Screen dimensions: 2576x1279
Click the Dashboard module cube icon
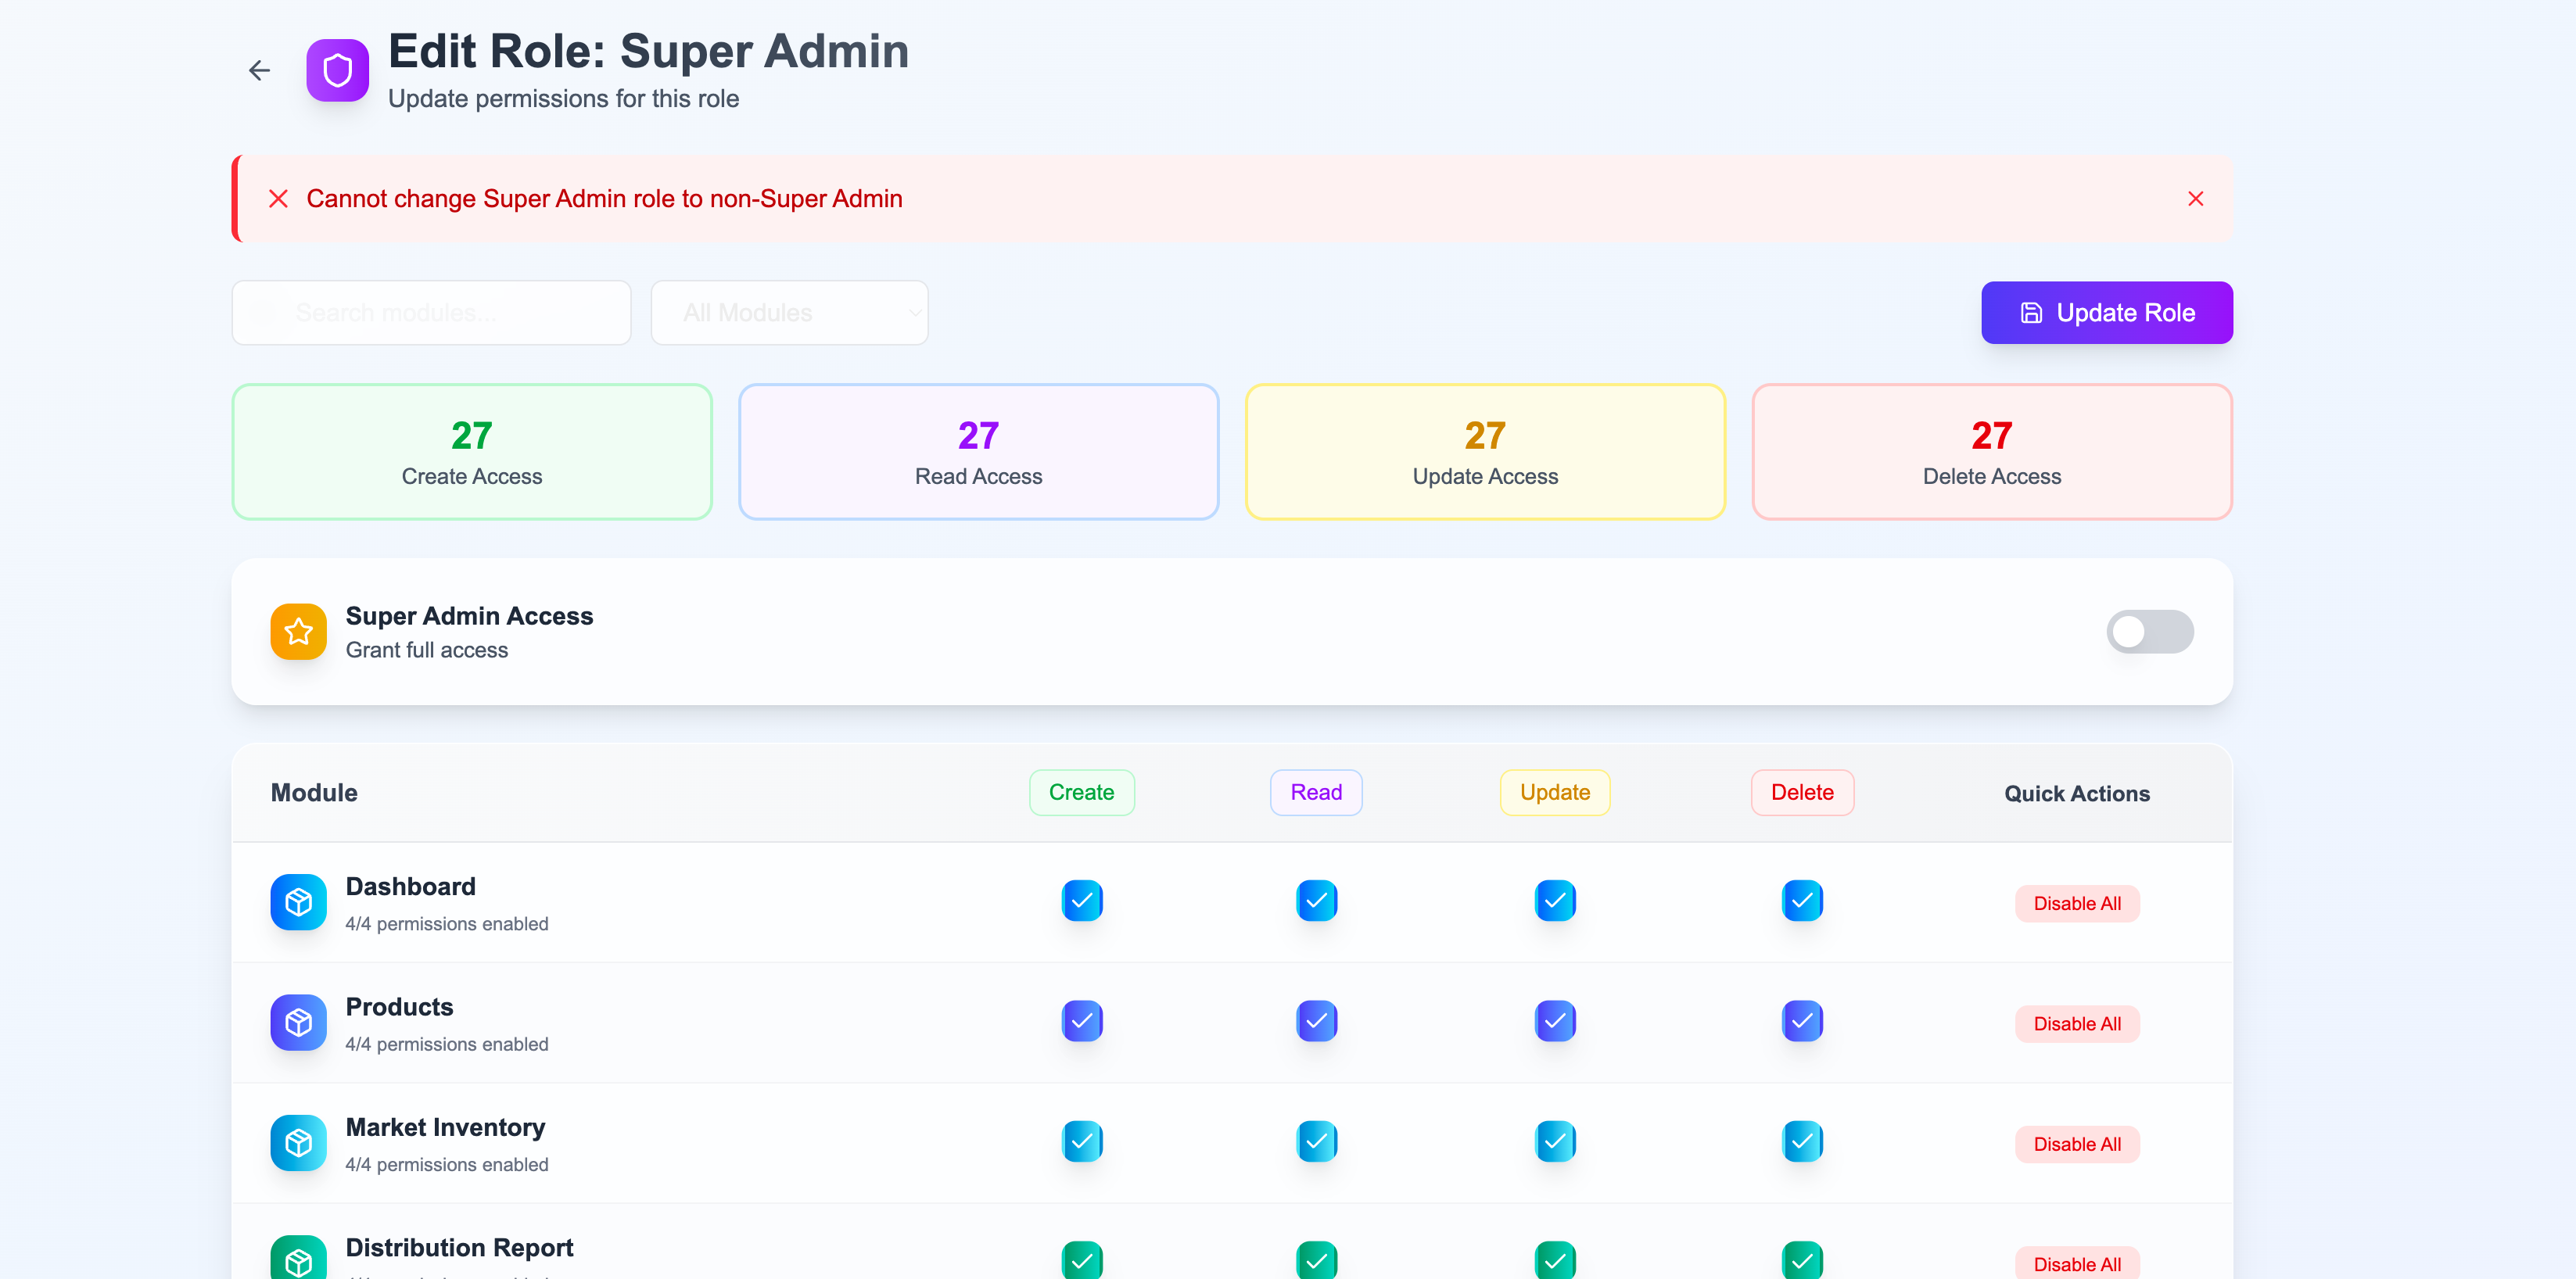(298, 902)
